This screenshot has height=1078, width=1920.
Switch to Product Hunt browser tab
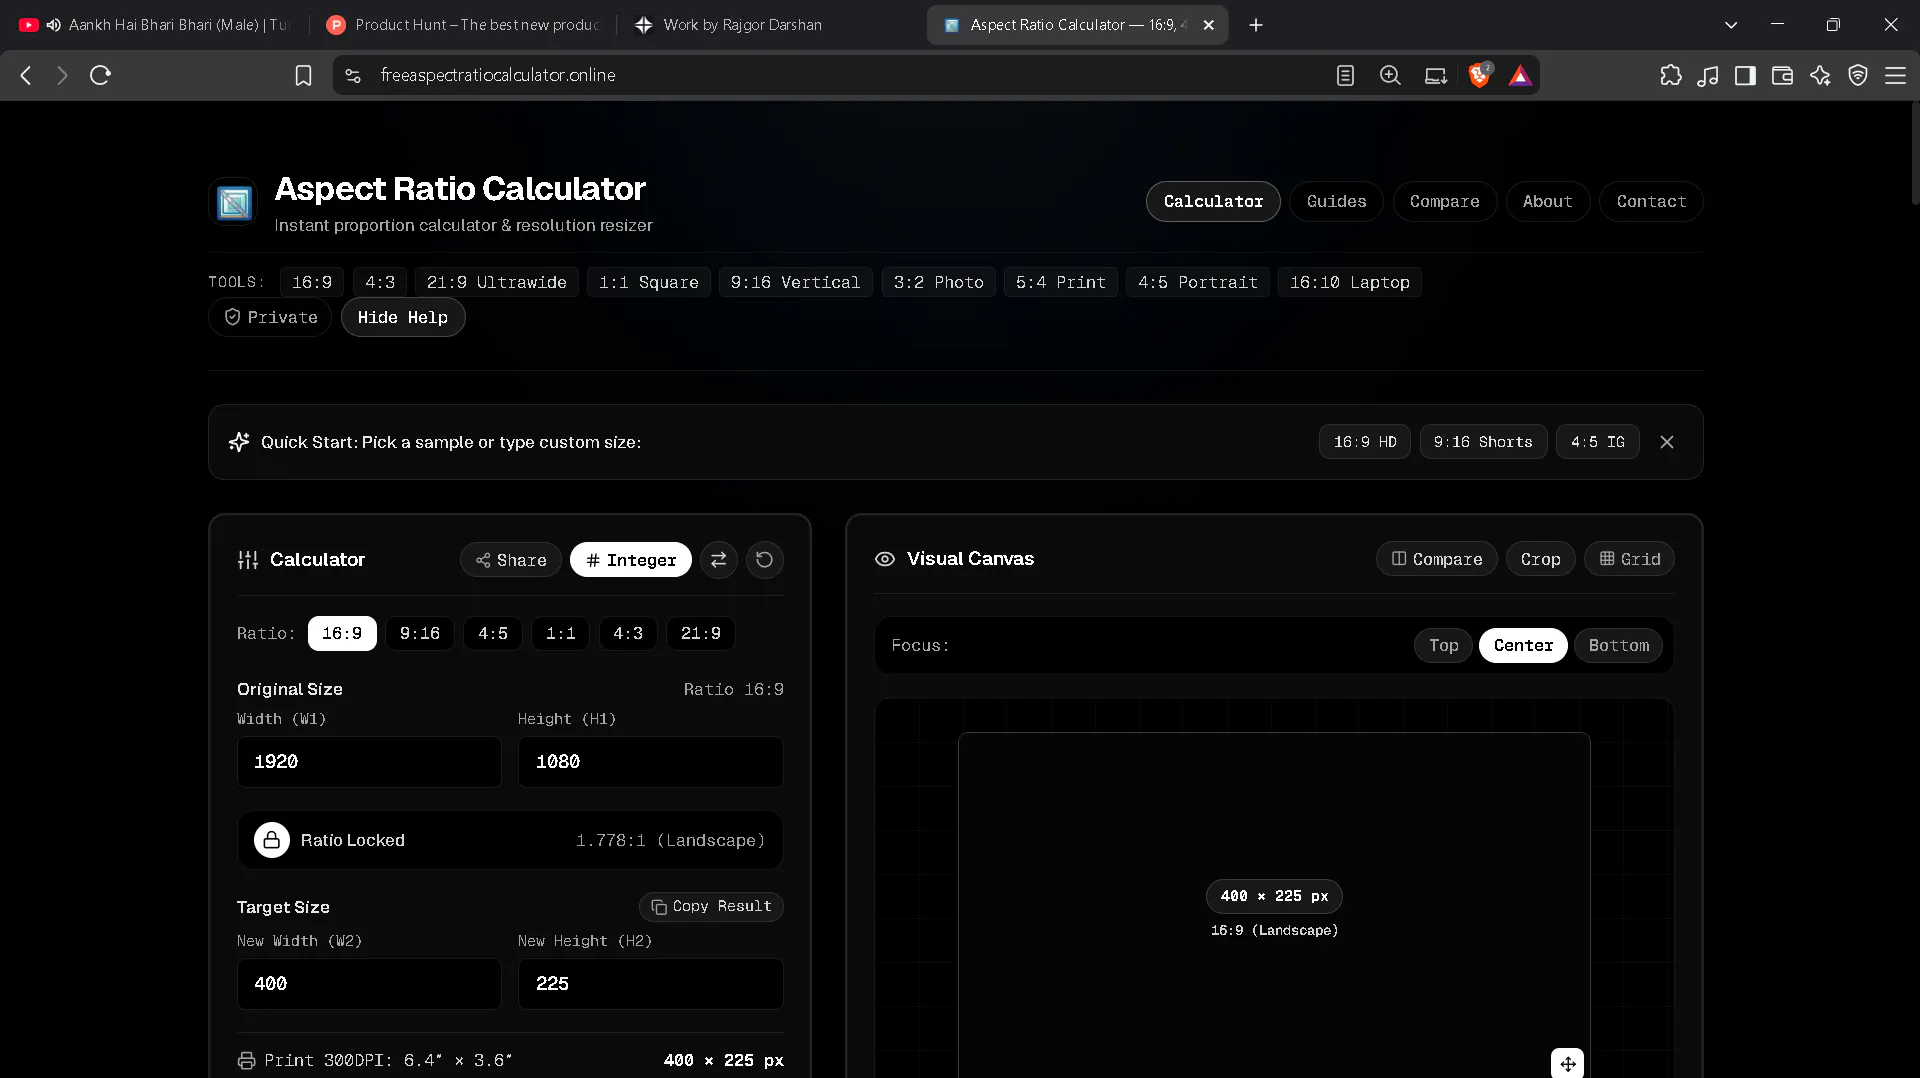pos(464,25)
